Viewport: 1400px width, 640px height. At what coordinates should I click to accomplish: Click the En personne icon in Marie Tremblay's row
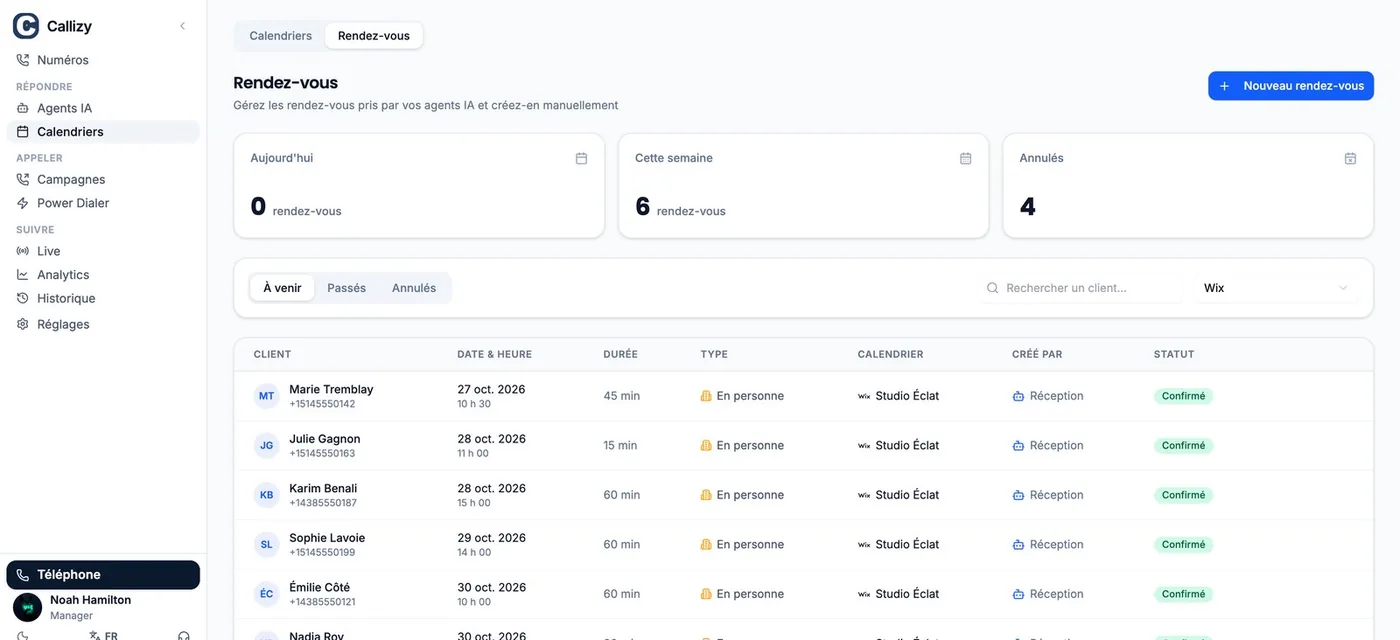tap(706, 396)
